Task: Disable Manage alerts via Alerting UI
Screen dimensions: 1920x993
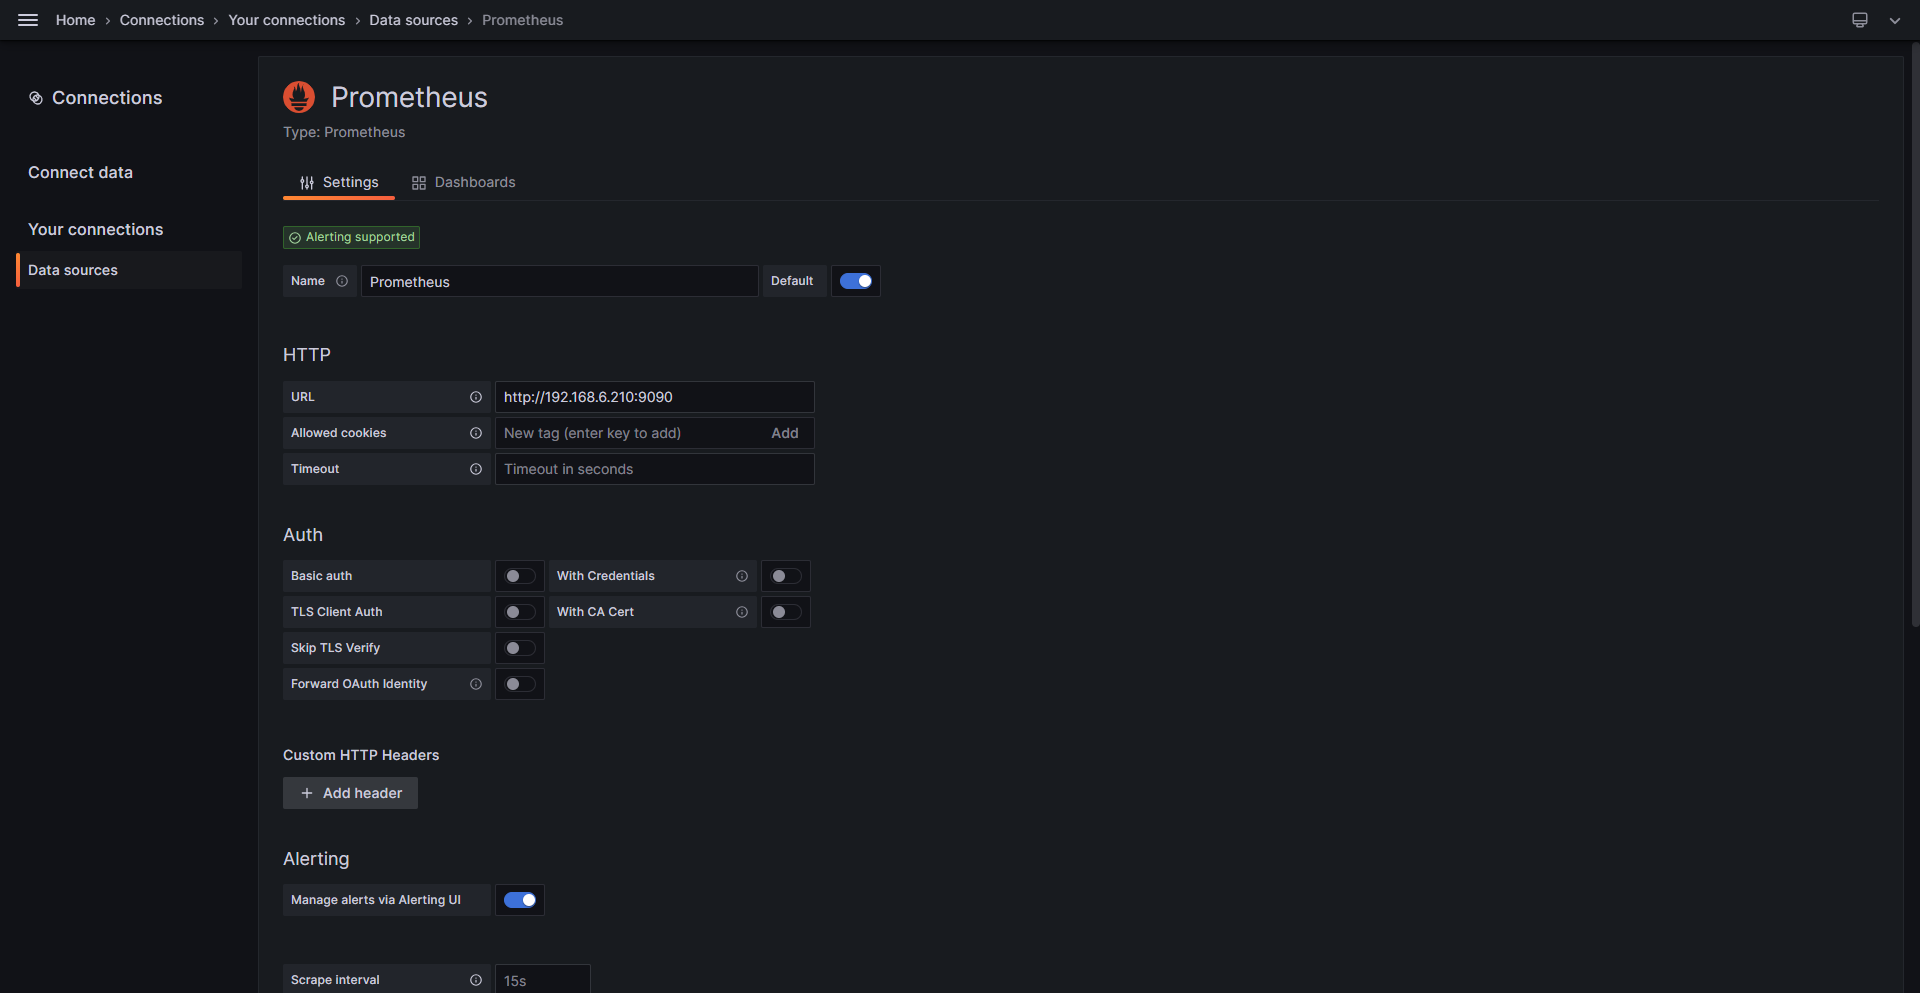Action: [520, 900]
